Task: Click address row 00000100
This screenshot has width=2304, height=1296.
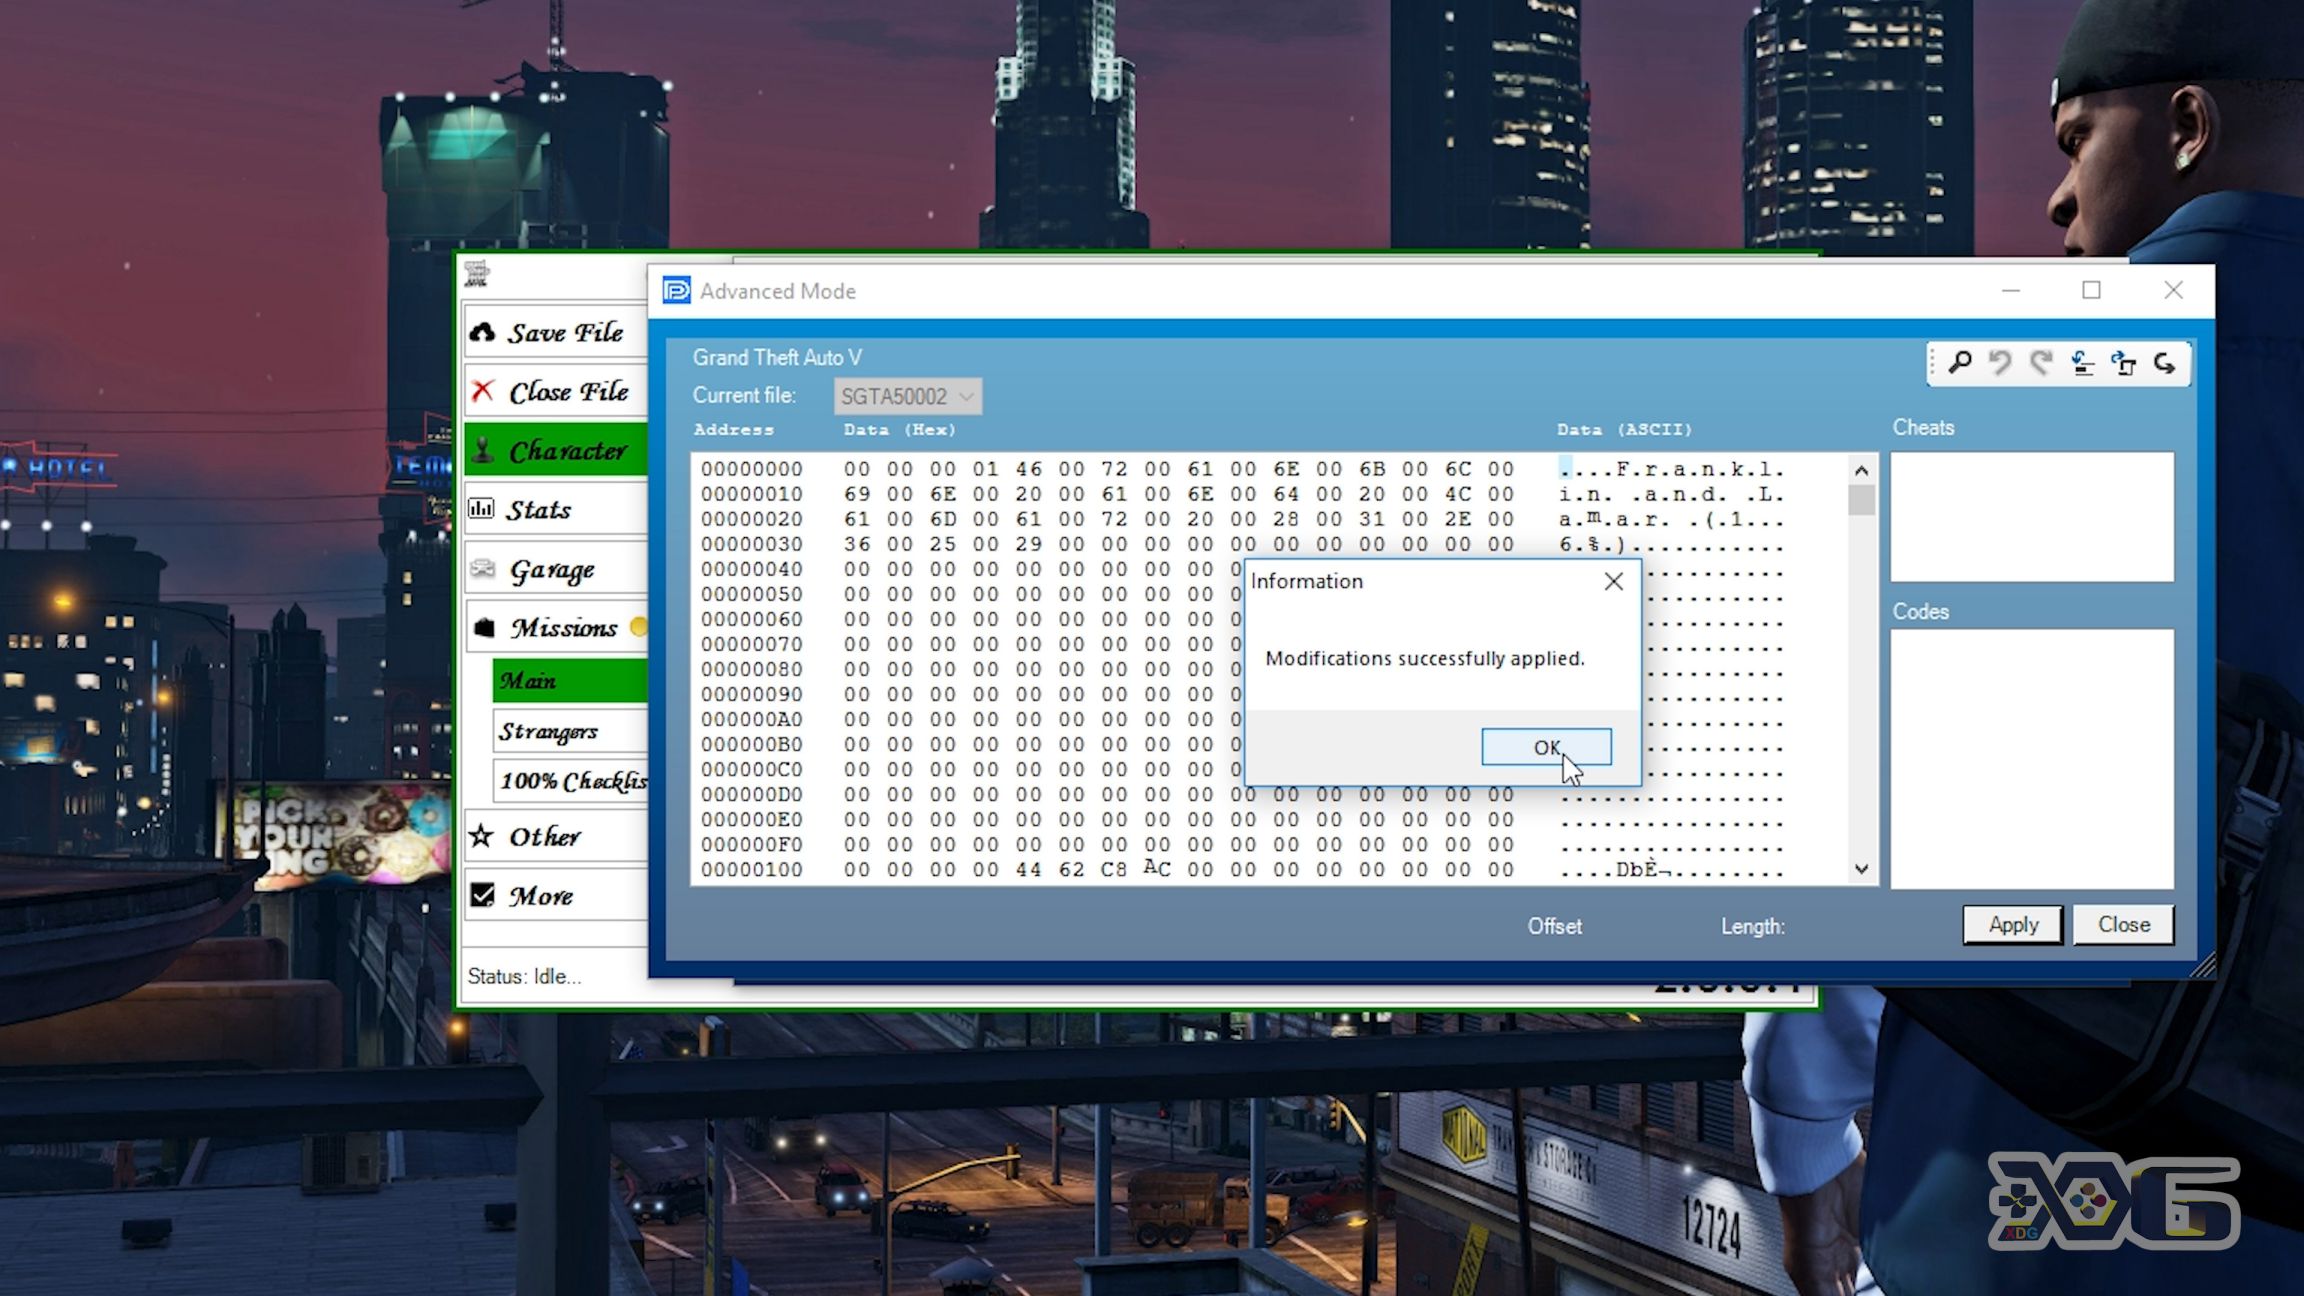Action: [x=751, y=870]
